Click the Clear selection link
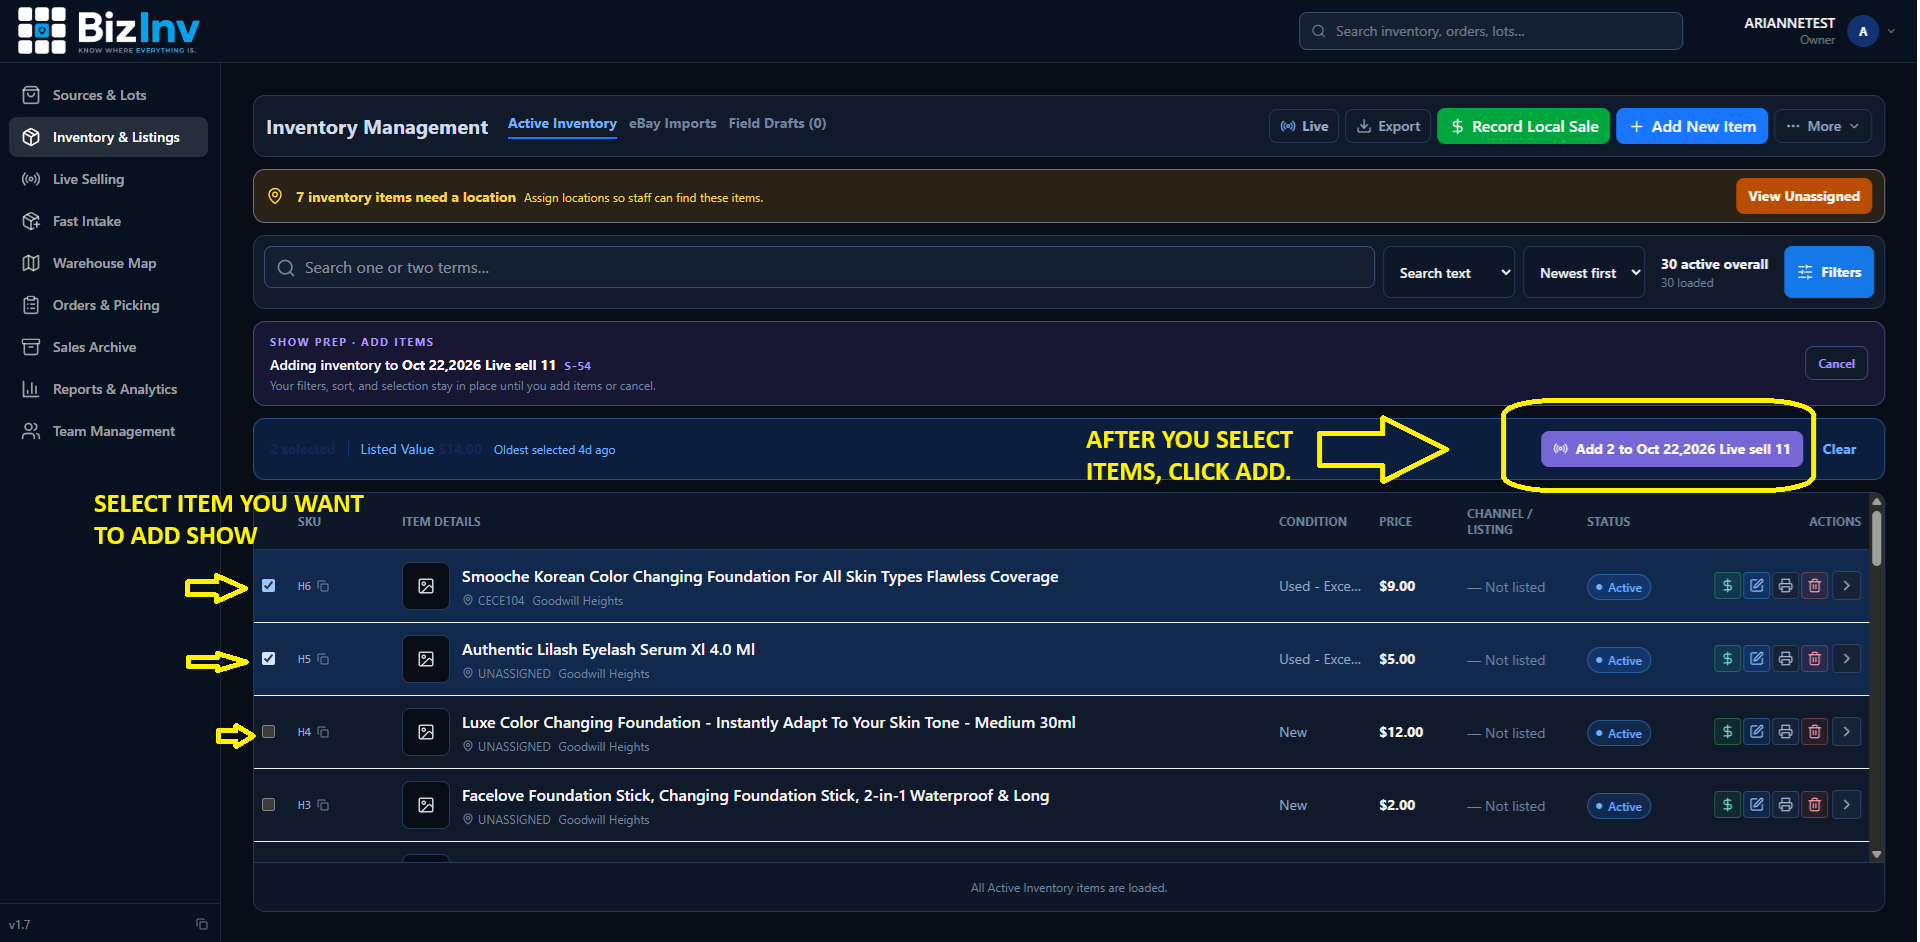This screenshot has height=942, width=1920. click(x=1839, y=449)
